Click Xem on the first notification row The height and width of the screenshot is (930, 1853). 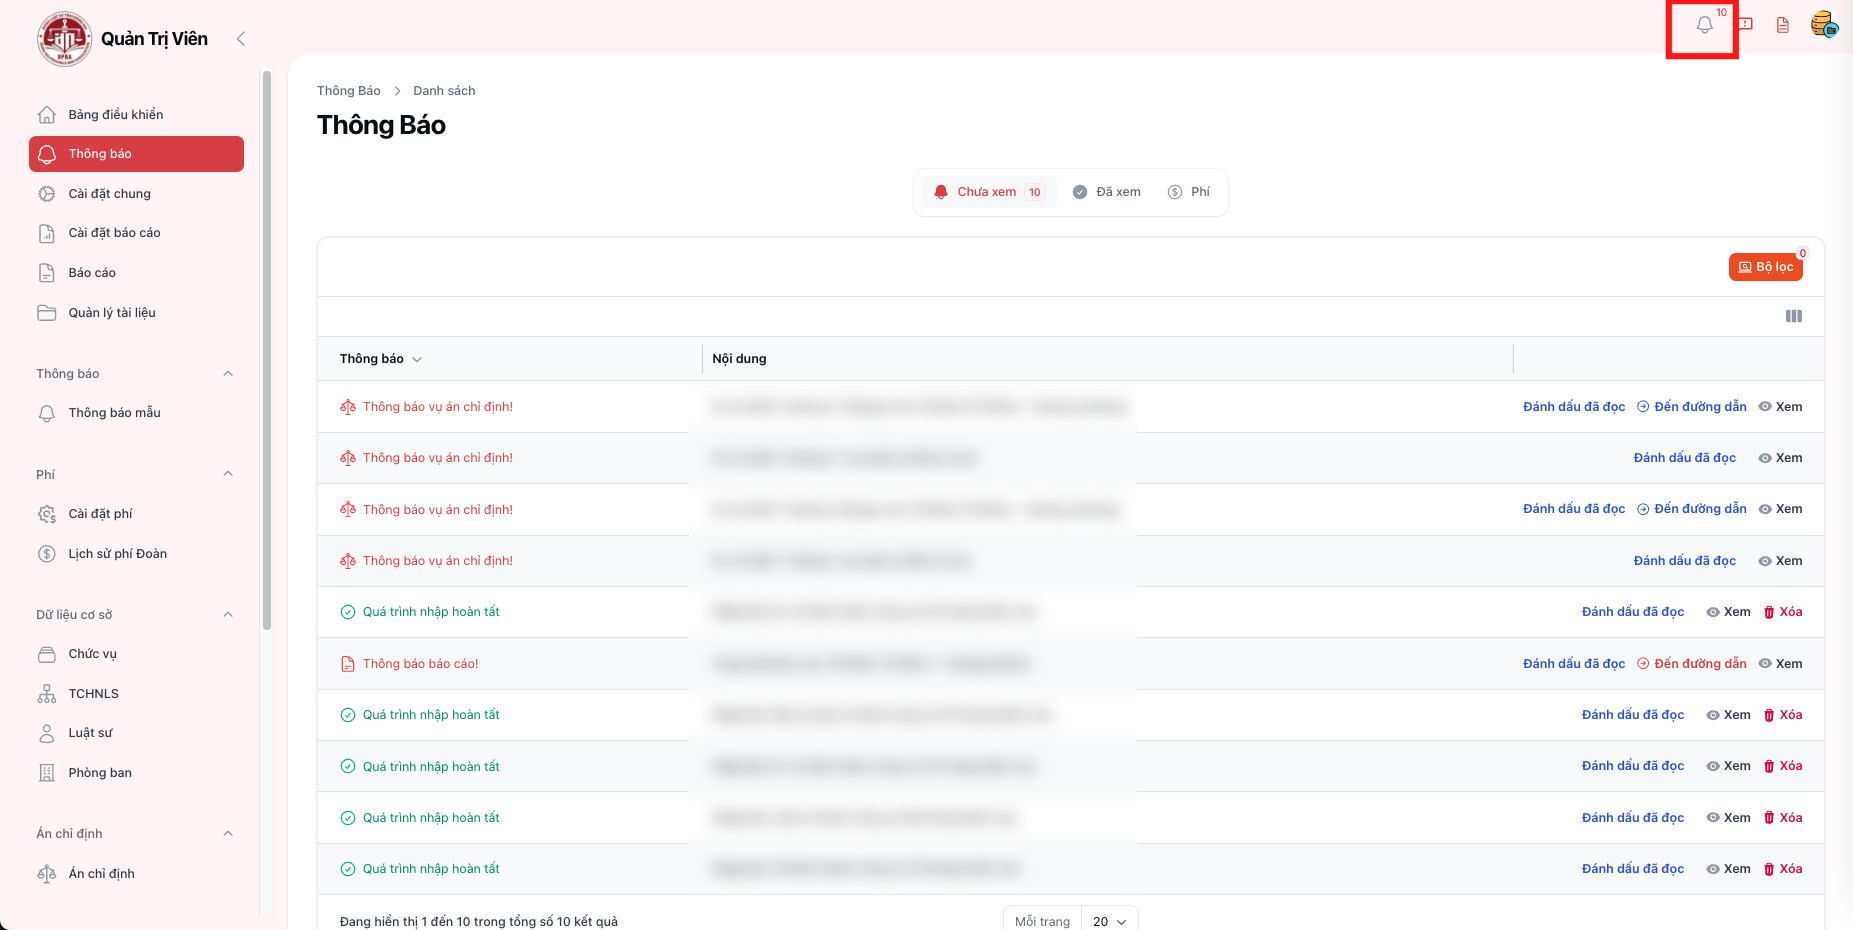point(1780,407)
